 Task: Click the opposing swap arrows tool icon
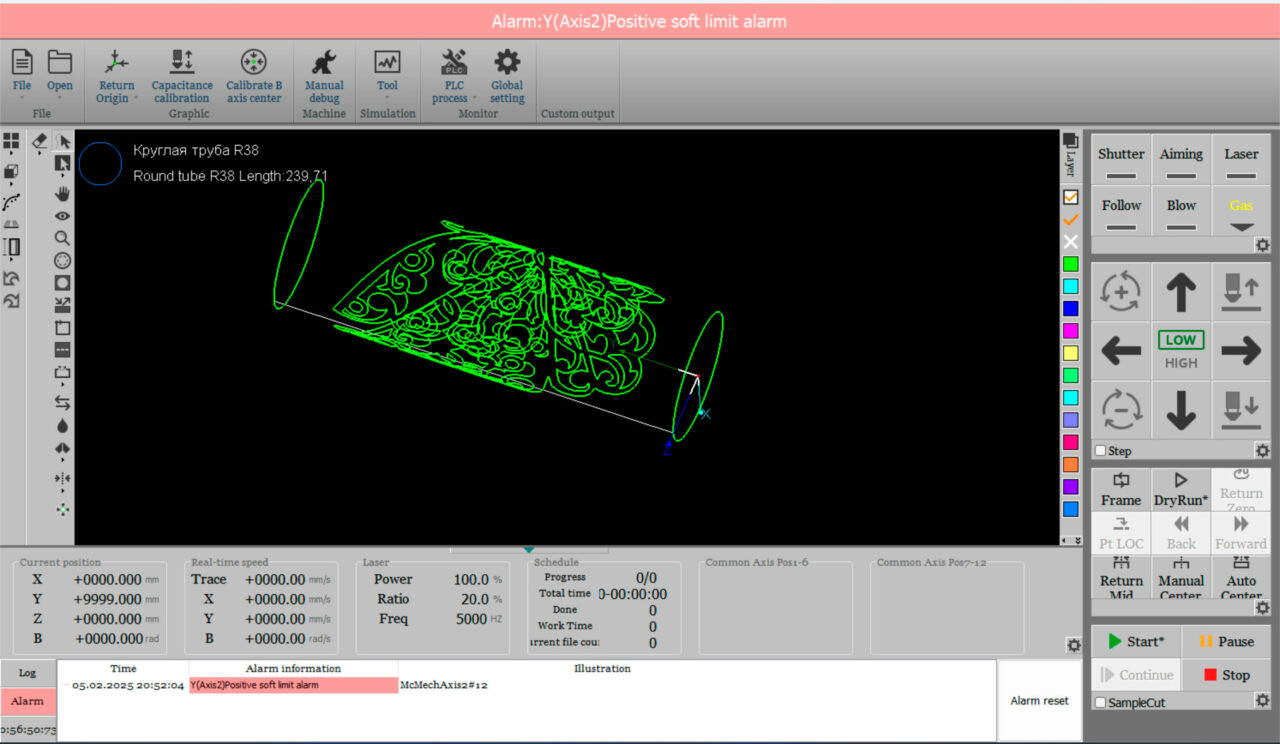point(62,402)
